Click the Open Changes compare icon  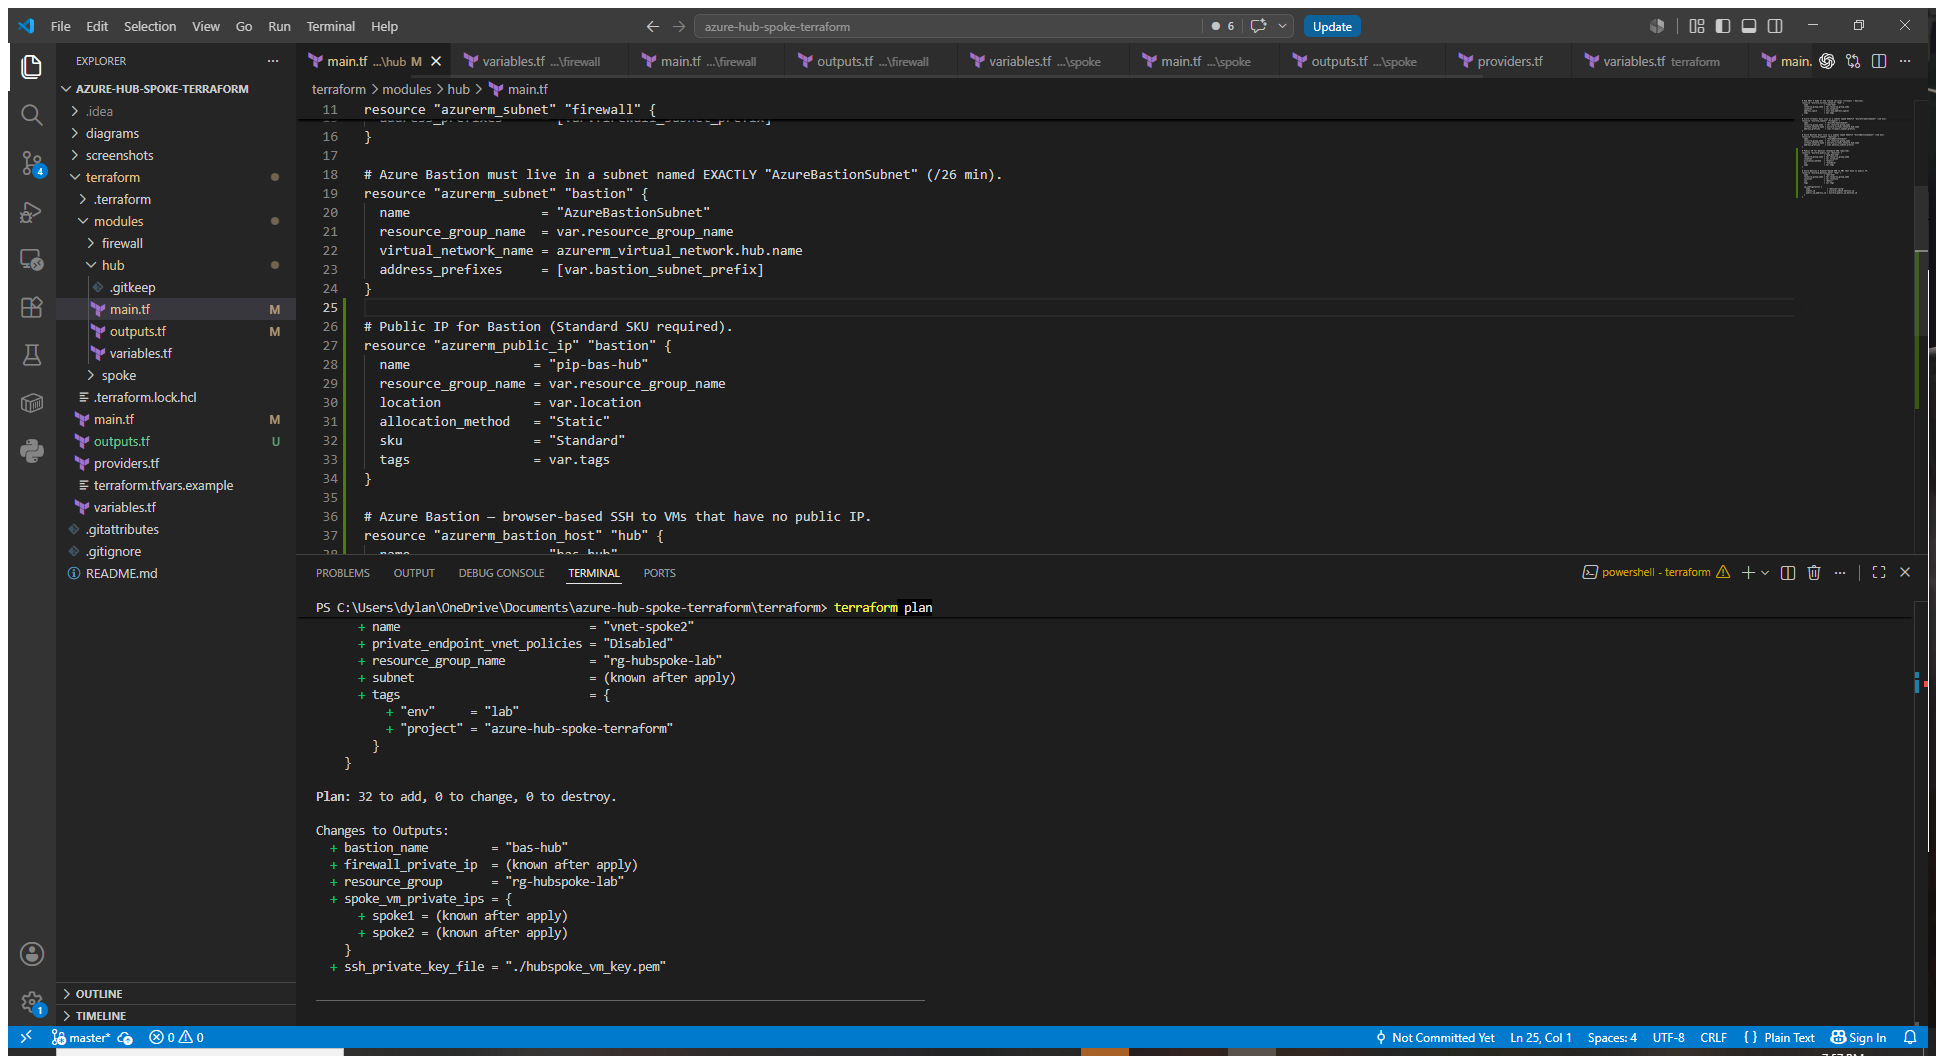tap(1853, 61)
